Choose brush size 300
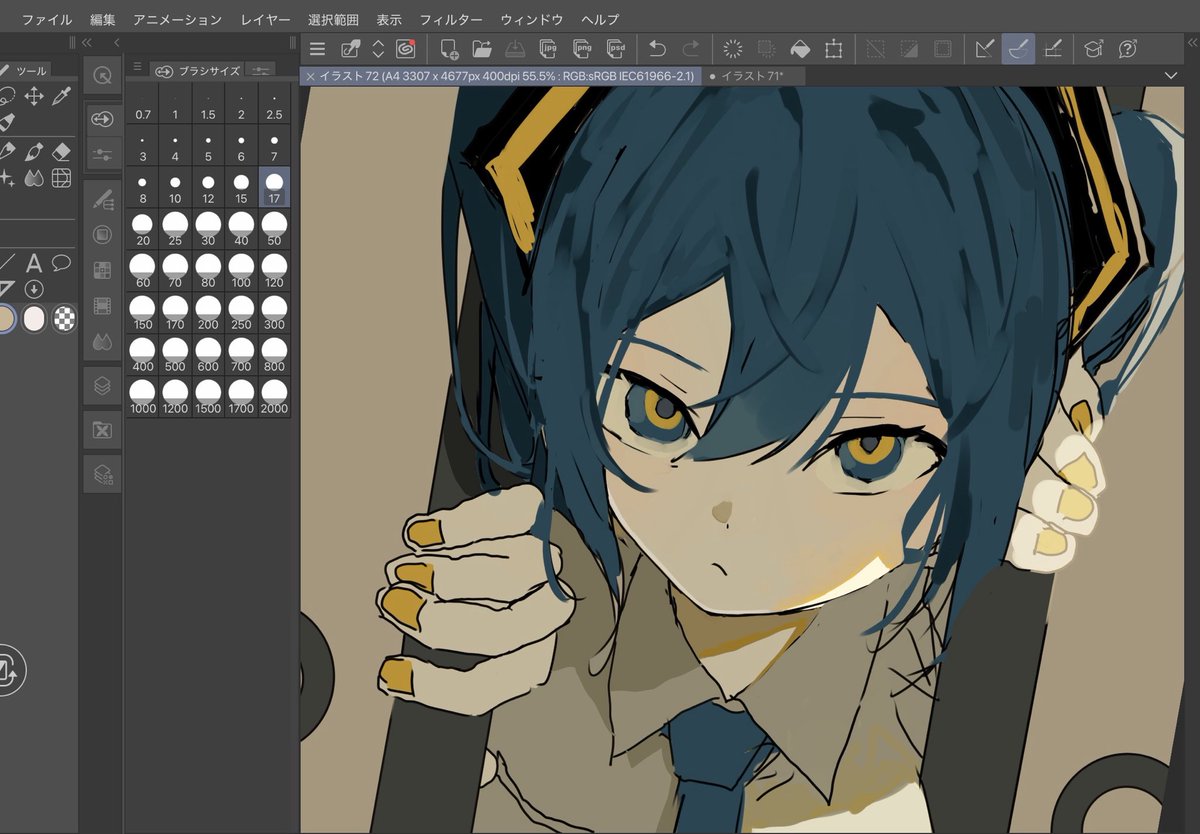This screenshot has height=834, width=1200. tap(274, 313)
